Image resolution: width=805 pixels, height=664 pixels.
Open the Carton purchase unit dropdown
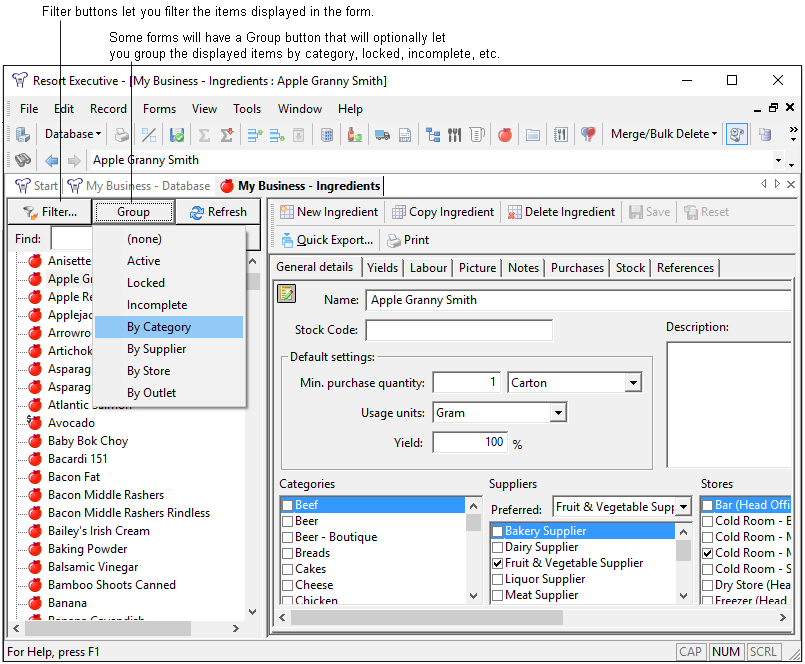click(x=634, y=383)
